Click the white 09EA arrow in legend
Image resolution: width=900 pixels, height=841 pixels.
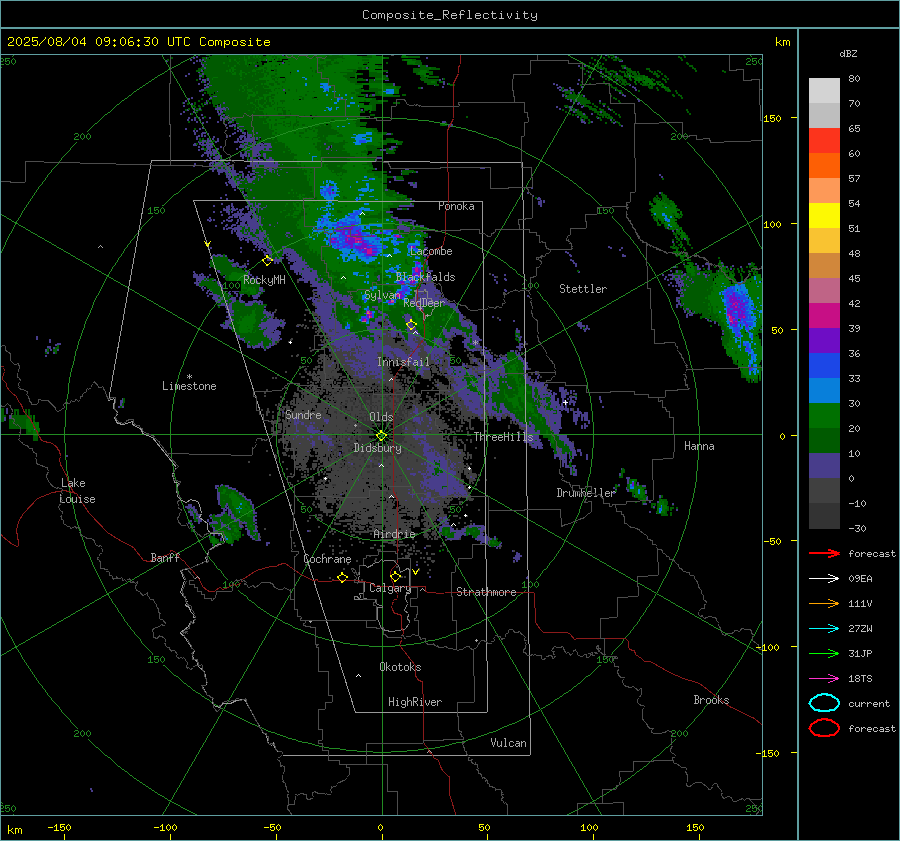(824, 579)
